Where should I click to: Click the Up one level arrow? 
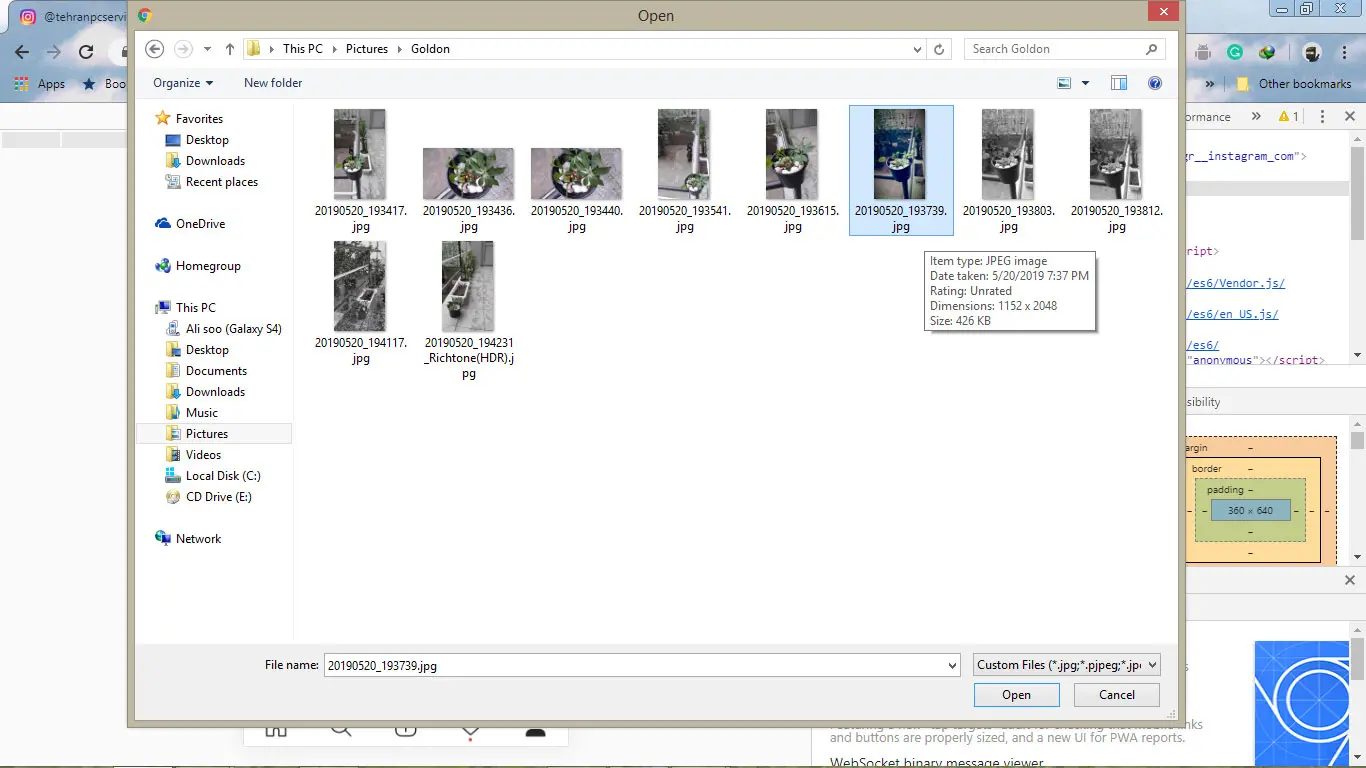pos(230,49)
